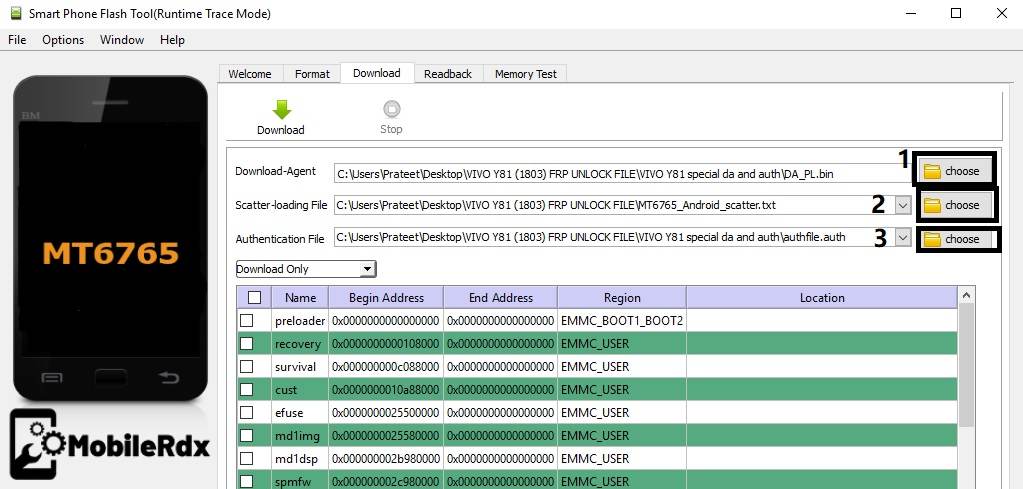The image size is (1023, 489).
Task: Click begin address 0x0000000010a88000
Action: click(386, 390)
